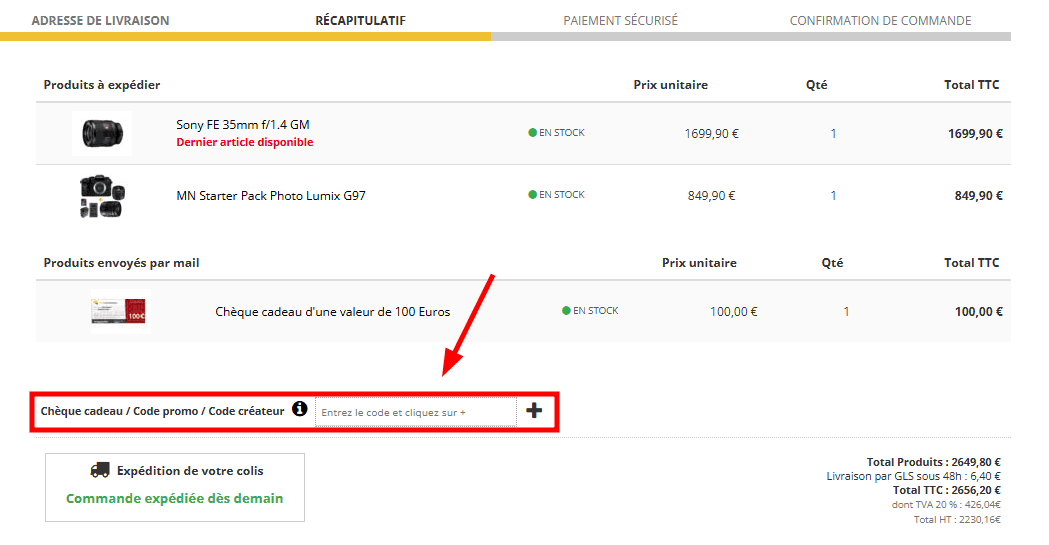Click the promo code input field
Image resolution: width=1049 pixels, height=545 pixels.
click(415, 412)
